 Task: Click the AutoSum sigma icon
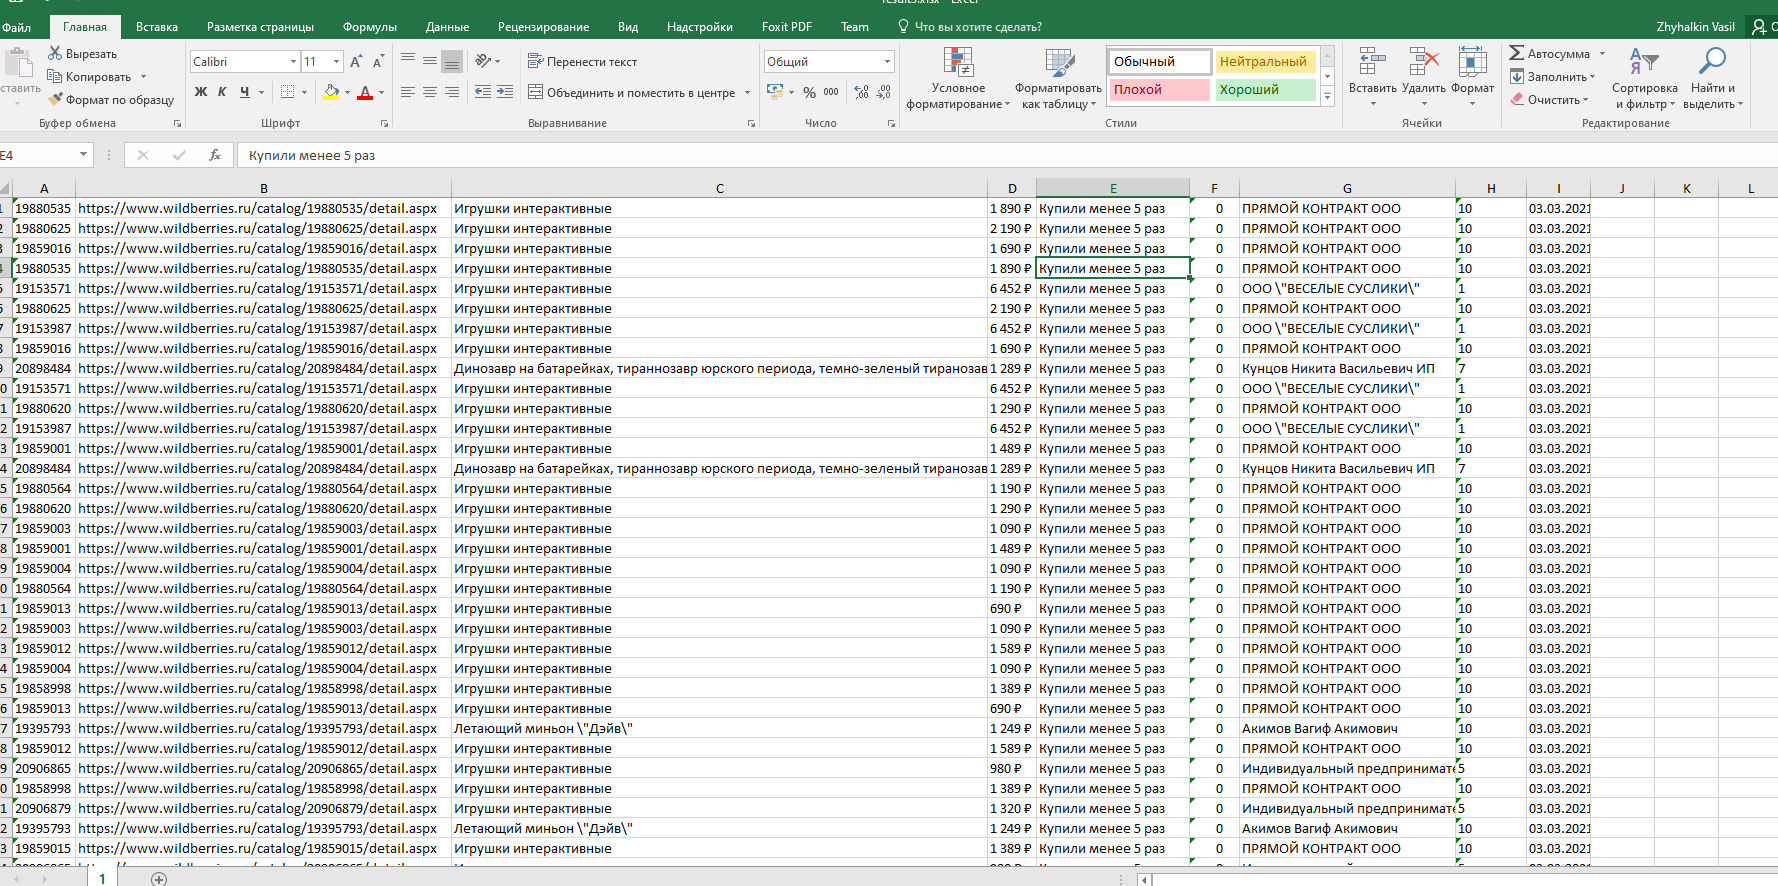click(x=1517, y=53)
